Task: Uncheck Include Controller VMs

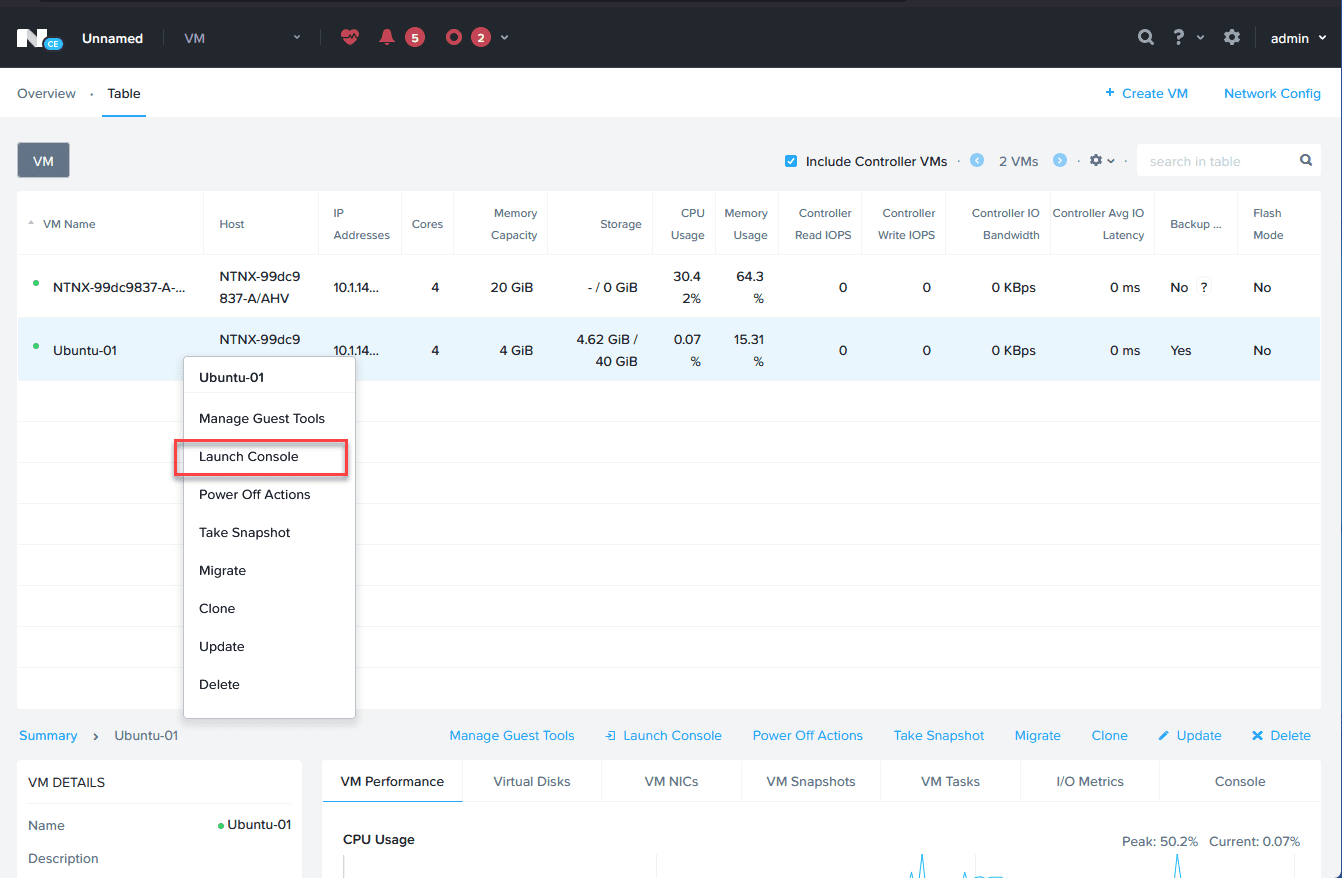Action: tap(791, 161)
